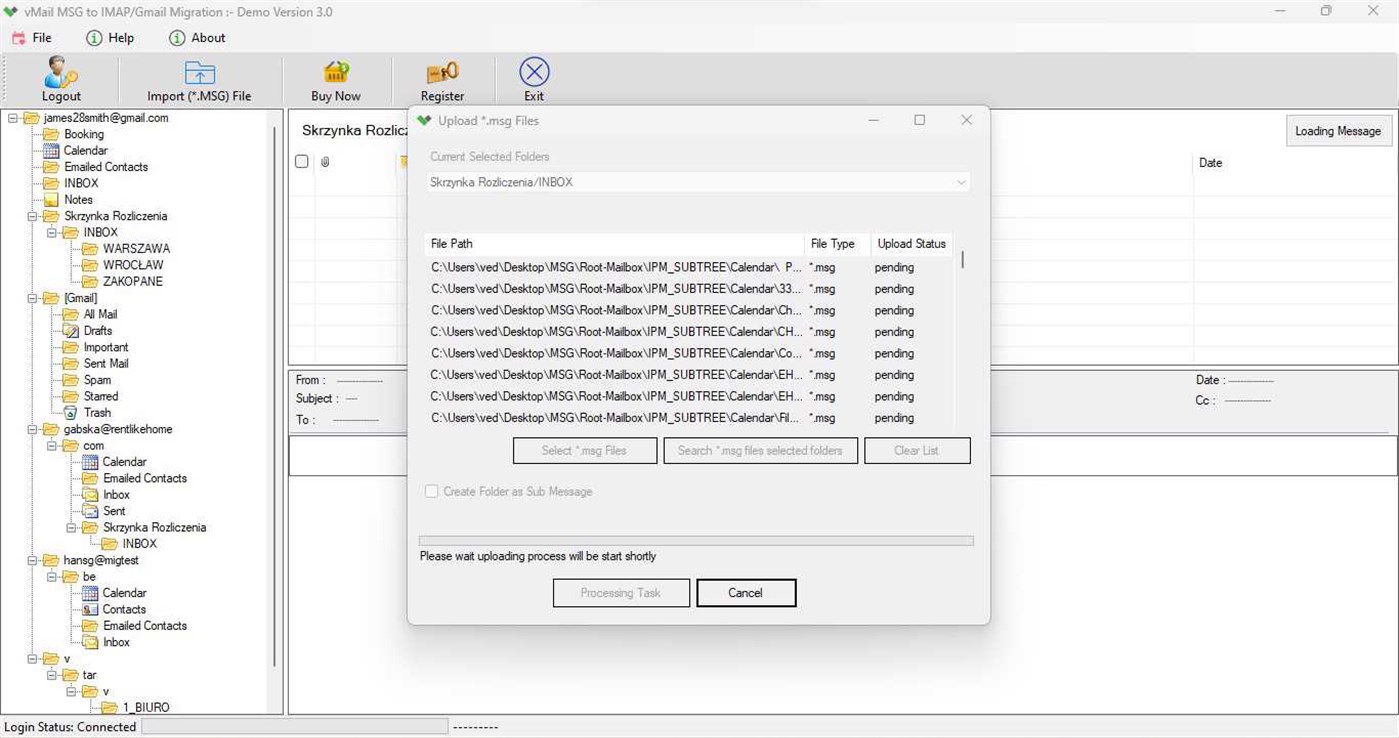This screenshot has width=1399, height=738.
Task: Open Import (*.MSG) File tool
Action: pos(199,80)
